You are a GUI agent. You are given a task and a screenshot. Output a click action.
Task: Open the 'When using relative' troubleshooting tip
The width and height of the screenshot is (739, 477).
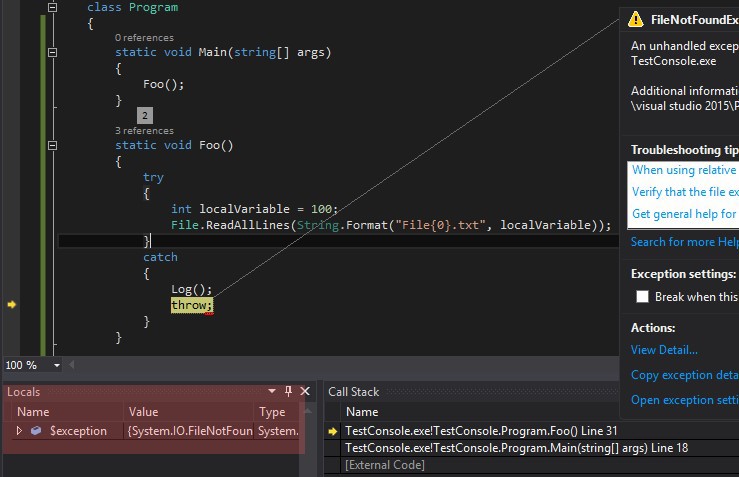coord(685,170)
